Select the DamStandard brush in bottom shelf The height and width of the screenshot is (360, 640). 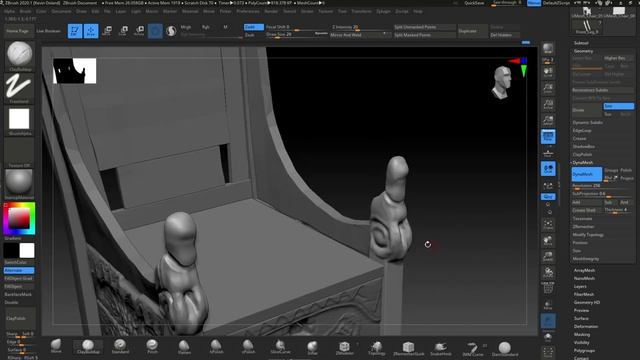(504, 348)
